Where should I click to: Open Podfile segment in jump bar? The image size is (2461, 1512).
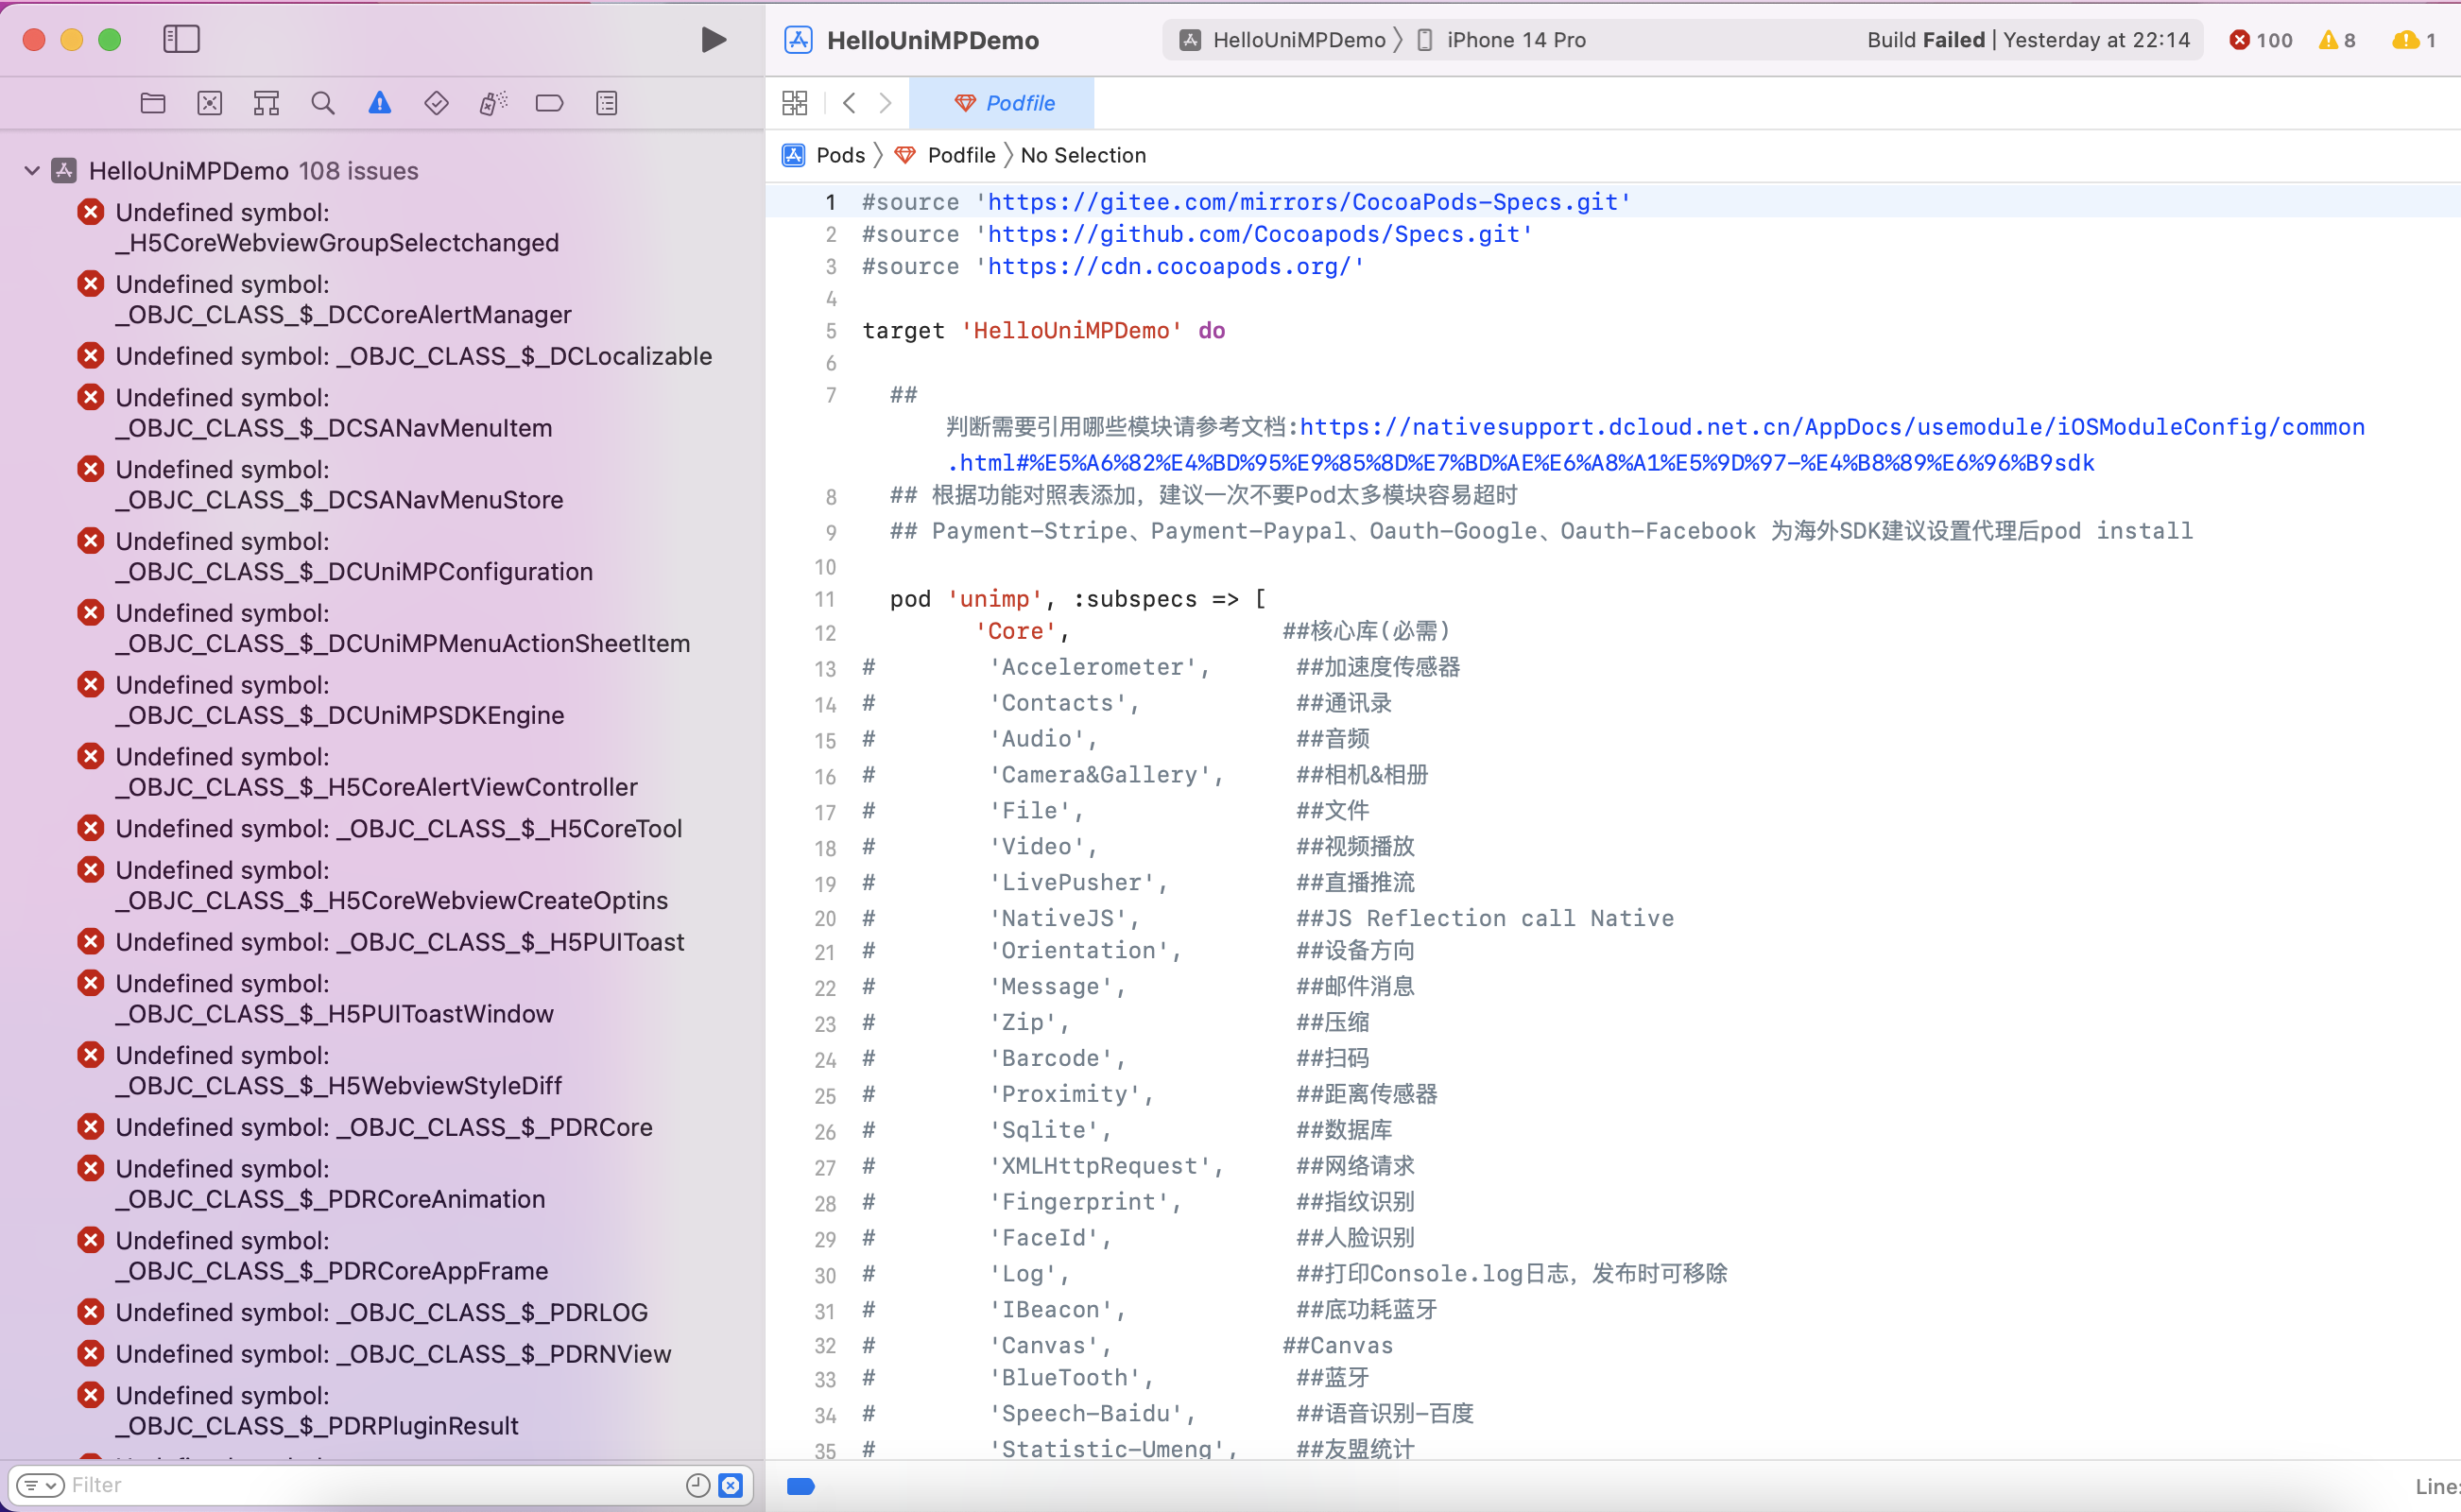click(x=945, y=155)
